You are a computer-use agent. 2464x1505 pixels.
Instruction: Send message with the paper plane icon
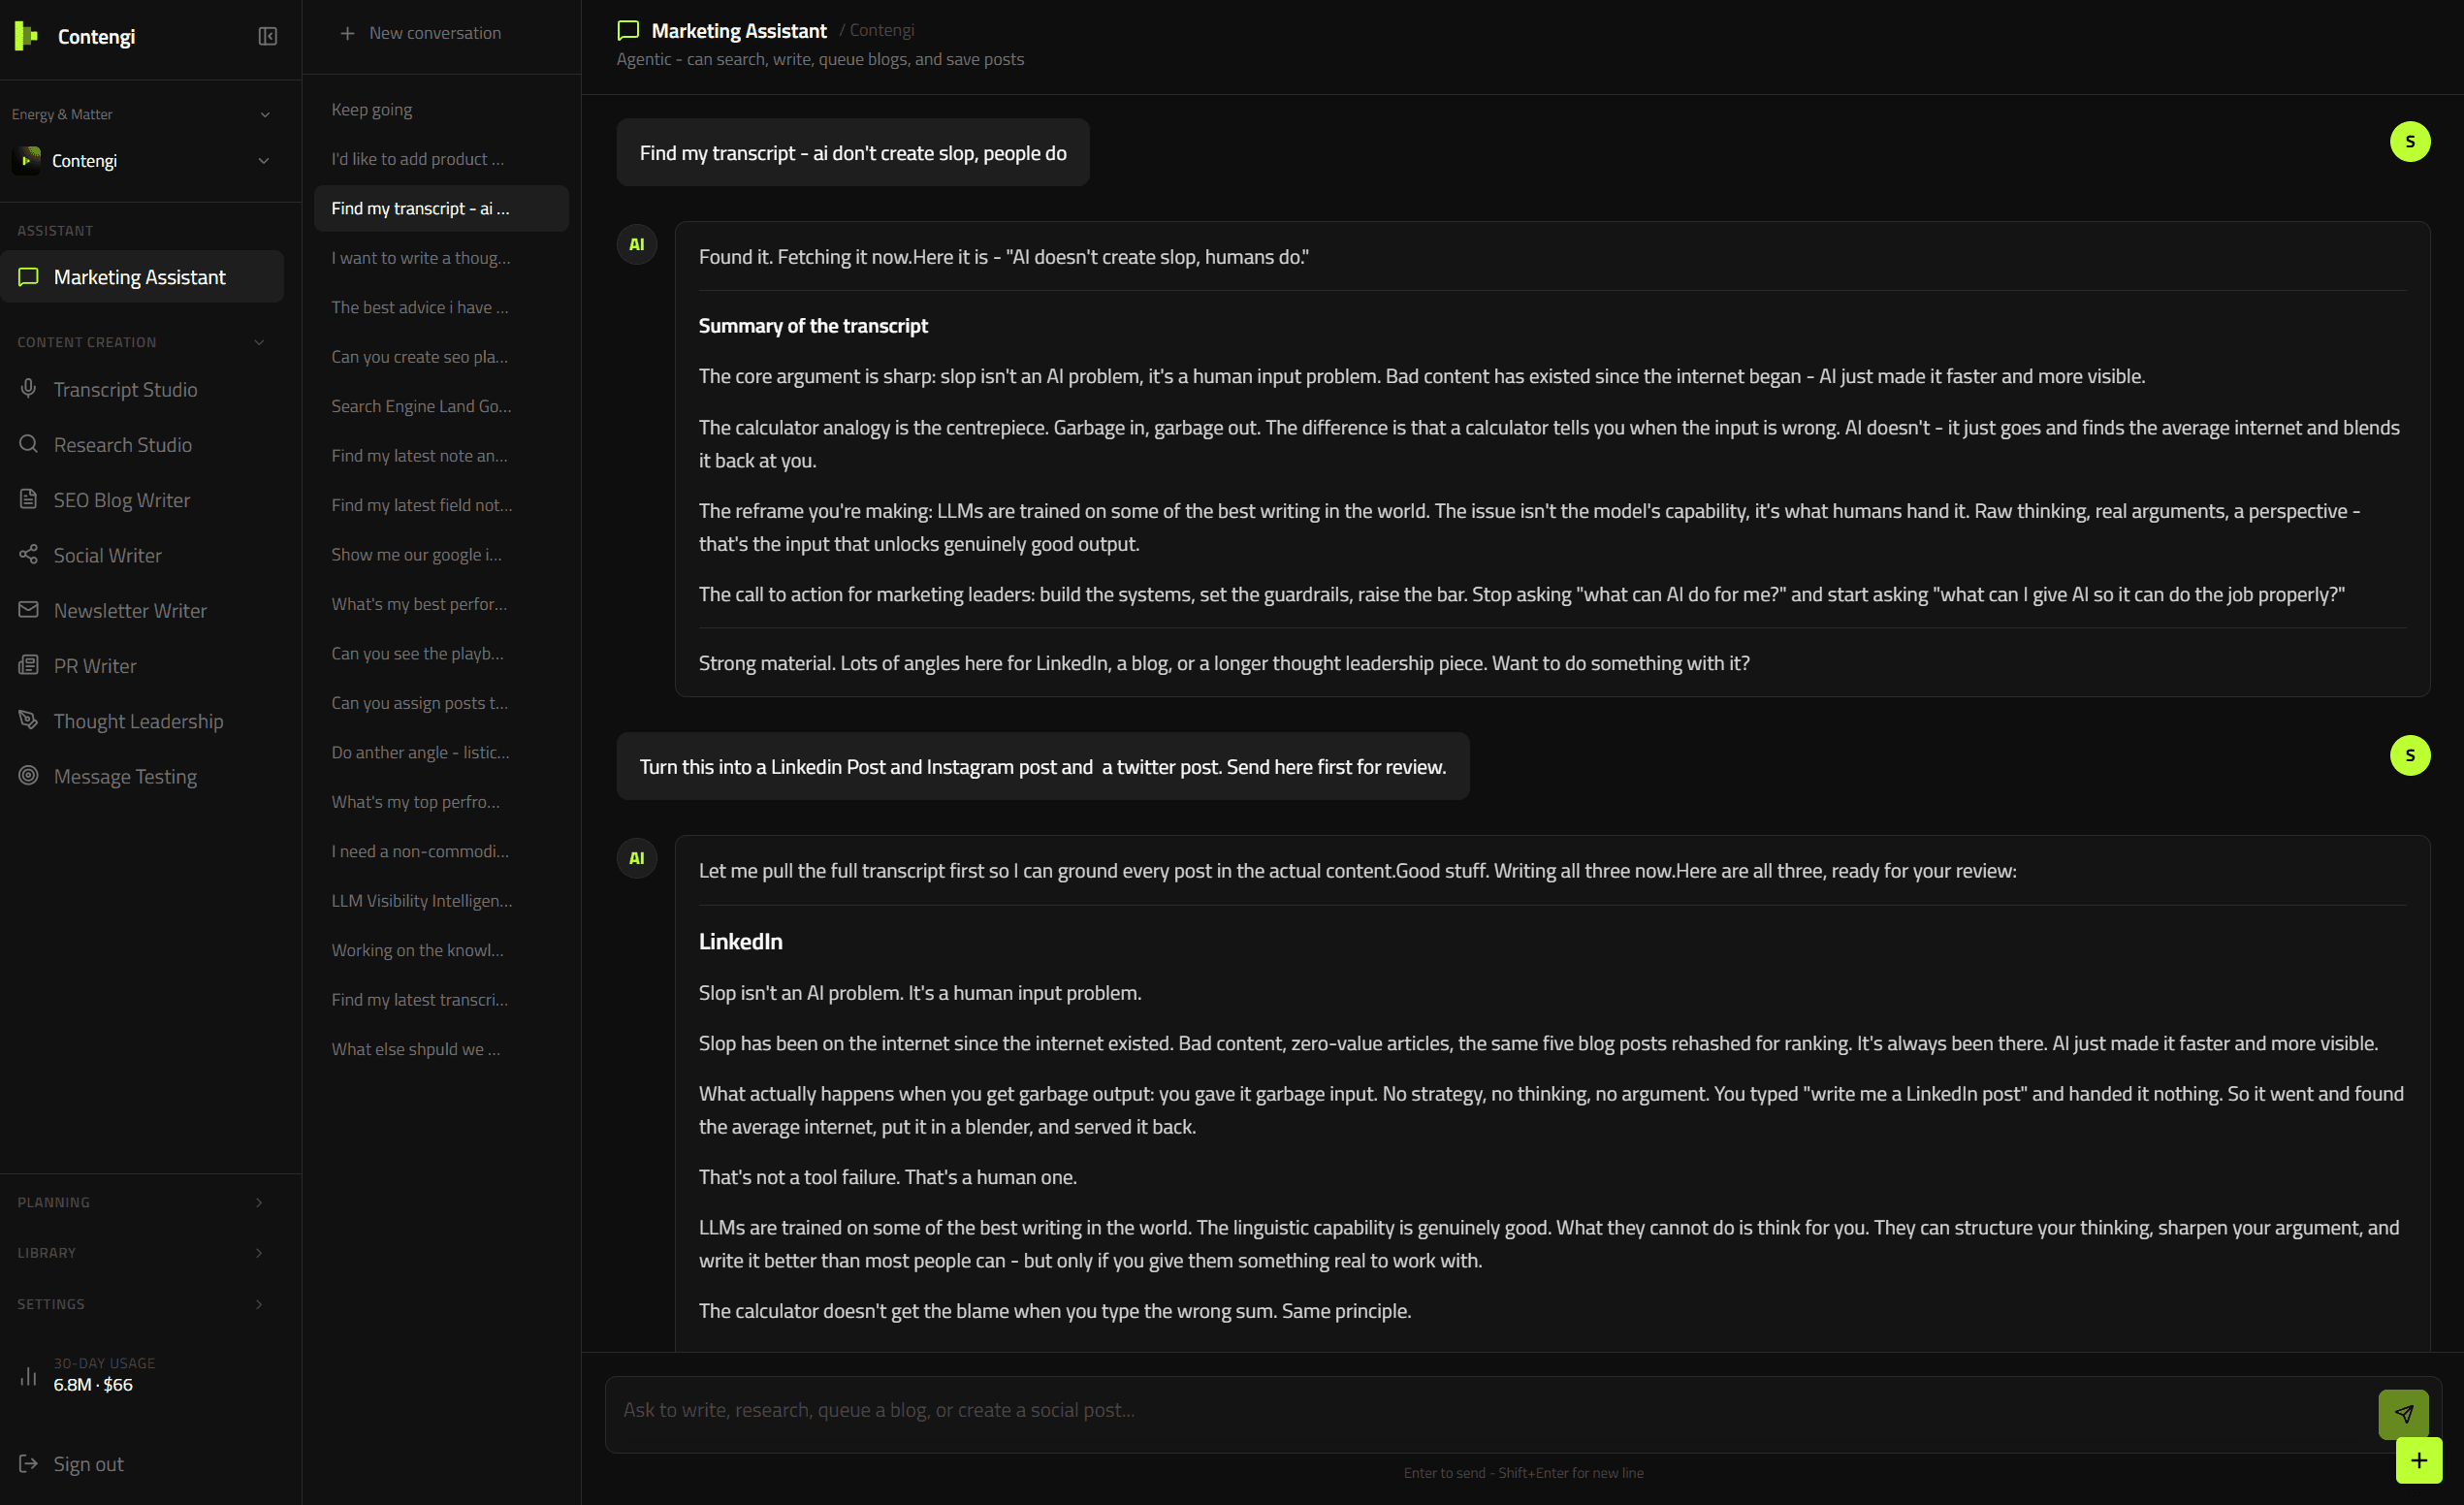2403,1414
